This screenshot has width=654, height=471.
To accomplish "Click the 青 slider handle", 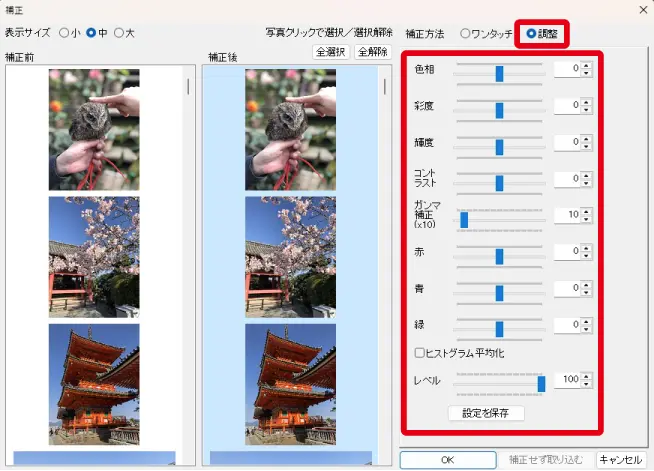I will [x=499, y=293].
